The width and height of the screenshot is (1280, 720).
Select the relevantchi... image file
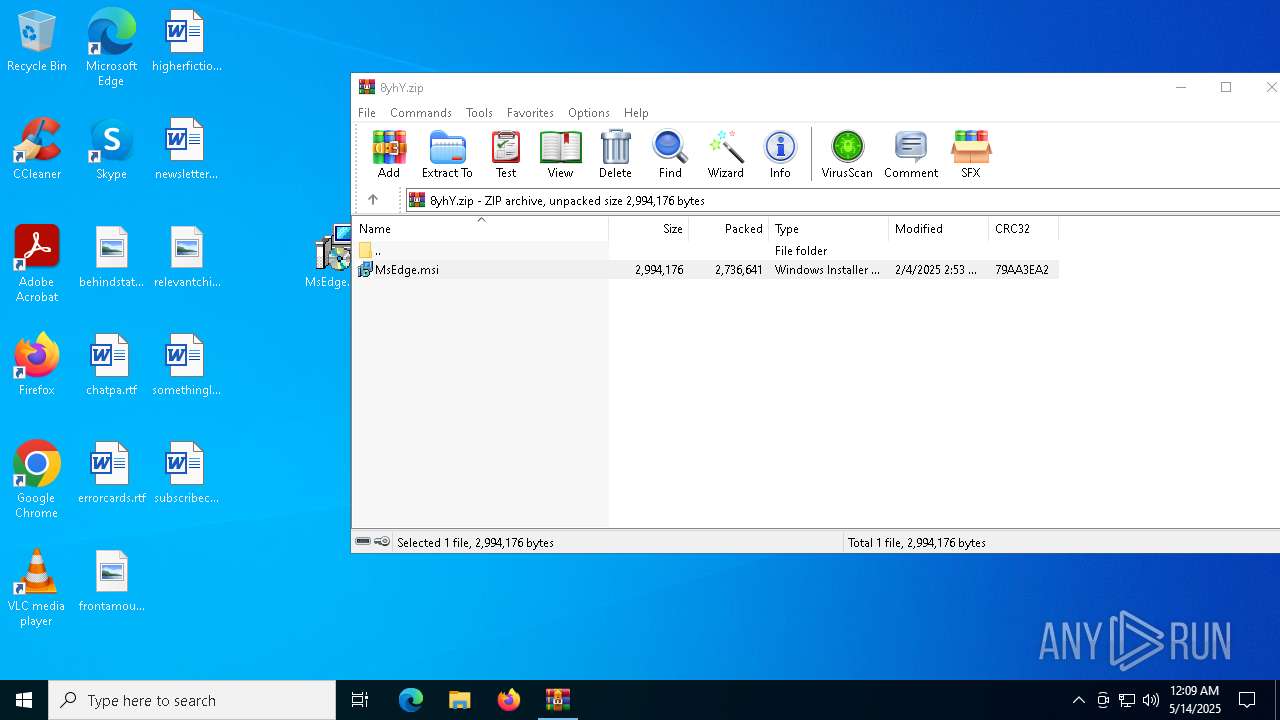click(186, 257)
